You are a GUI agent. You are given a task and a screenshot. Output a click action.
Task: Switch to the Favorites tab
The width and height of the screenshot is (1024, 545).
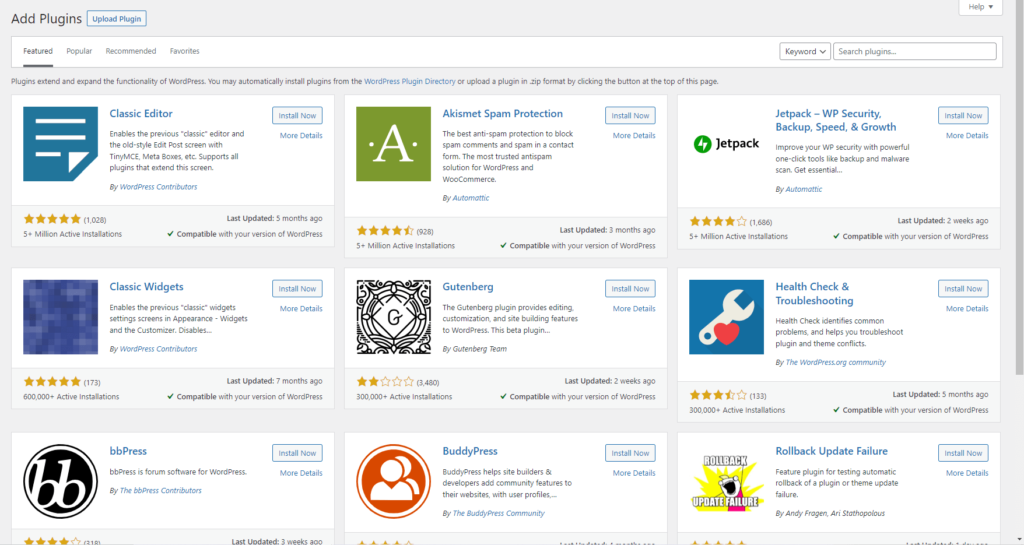pyautogui.click(x=184, y=51)
